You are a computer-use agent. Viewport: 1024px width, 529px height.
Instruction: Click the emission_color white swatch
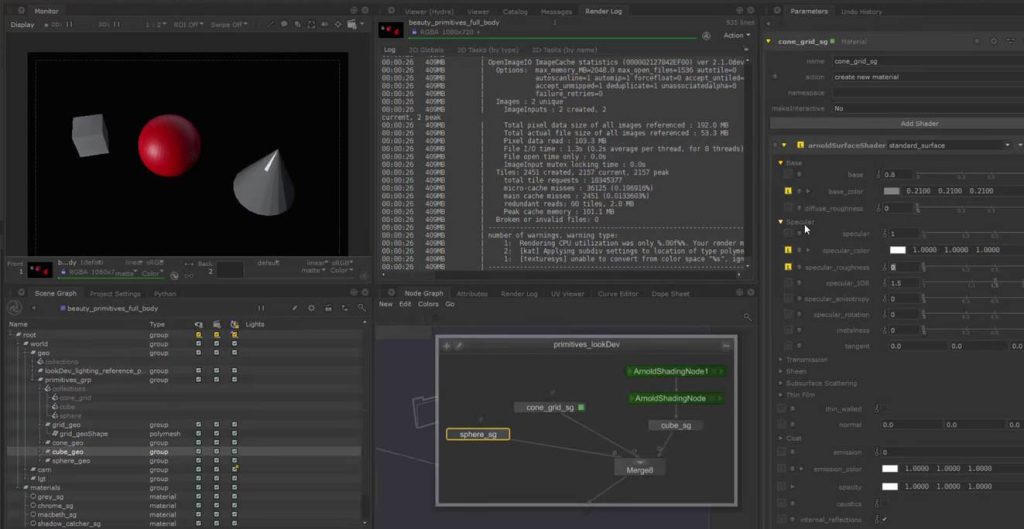pyautogui.click(x=890, y=468)
